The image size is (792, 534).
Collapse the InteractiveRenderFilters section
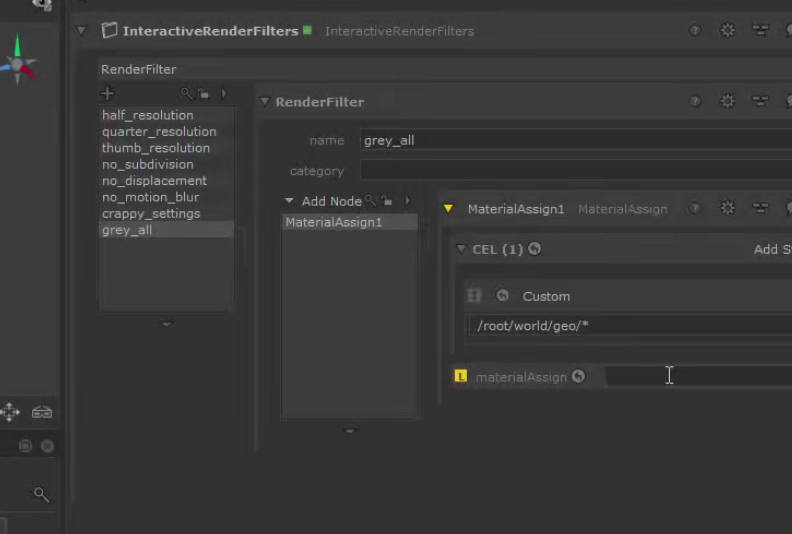click(x=82, y=31)
